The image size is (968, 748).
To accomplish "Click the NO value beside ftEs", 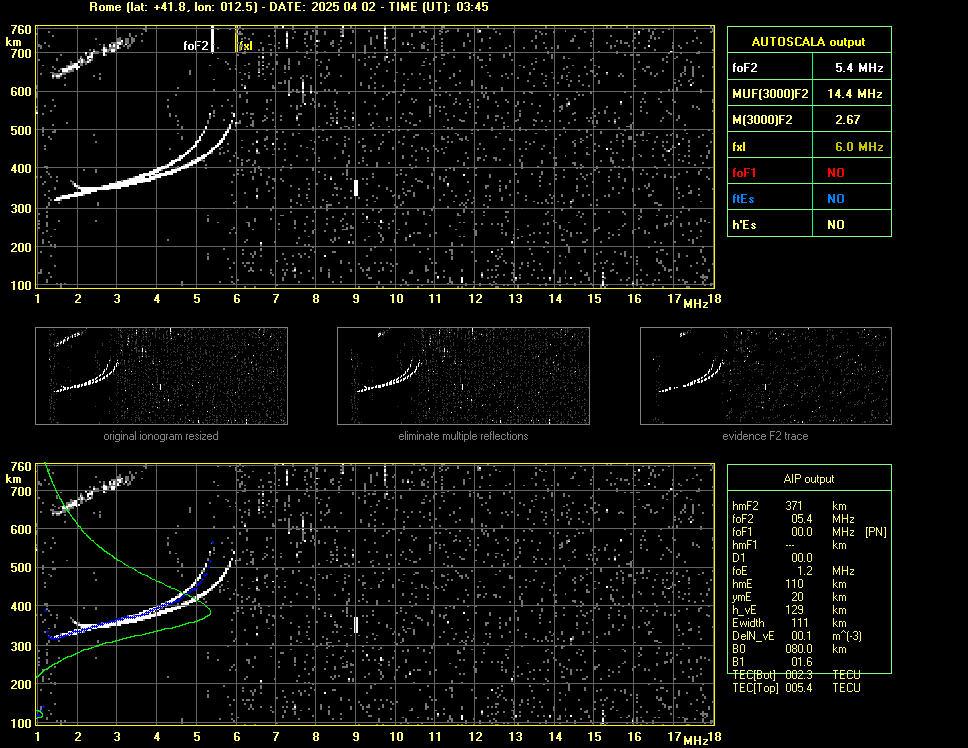I will [836, 199].
